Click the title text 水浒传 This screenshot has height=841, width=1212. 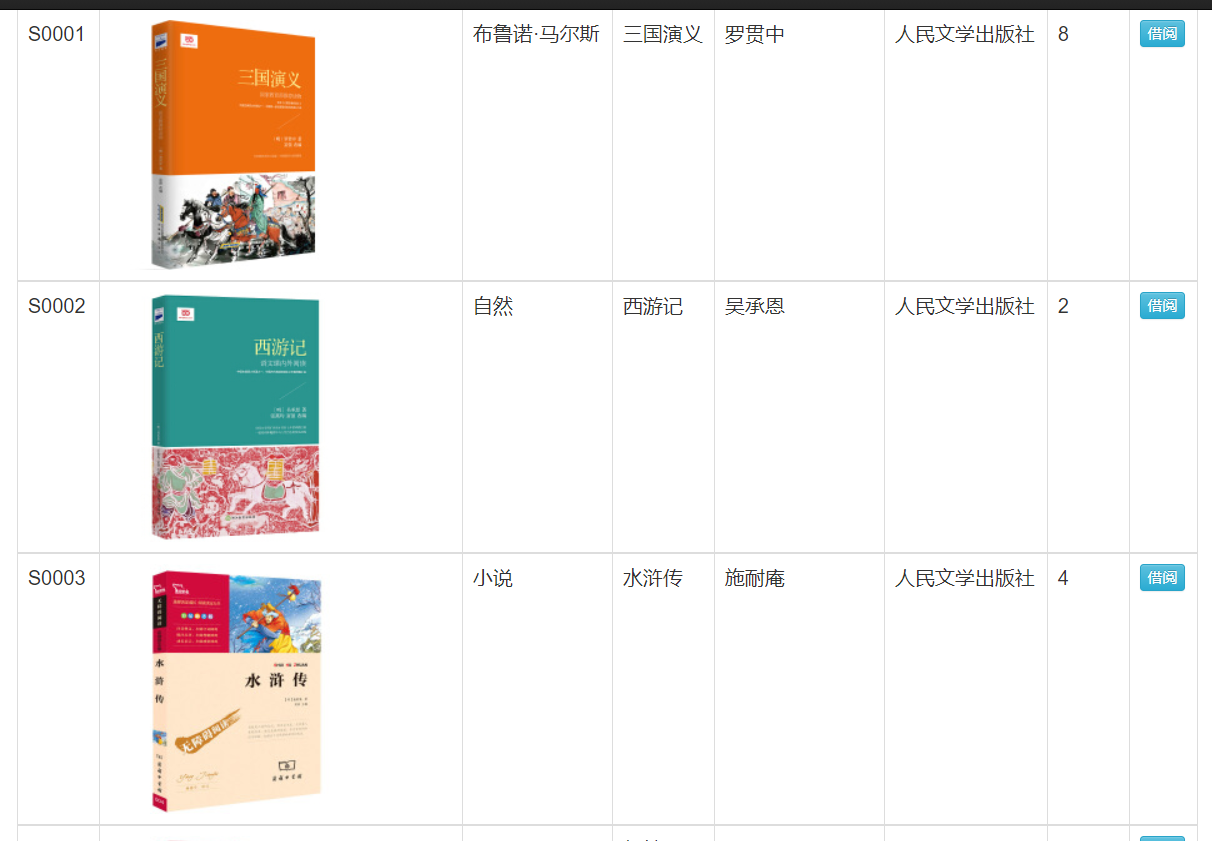[x=653, y=579]
